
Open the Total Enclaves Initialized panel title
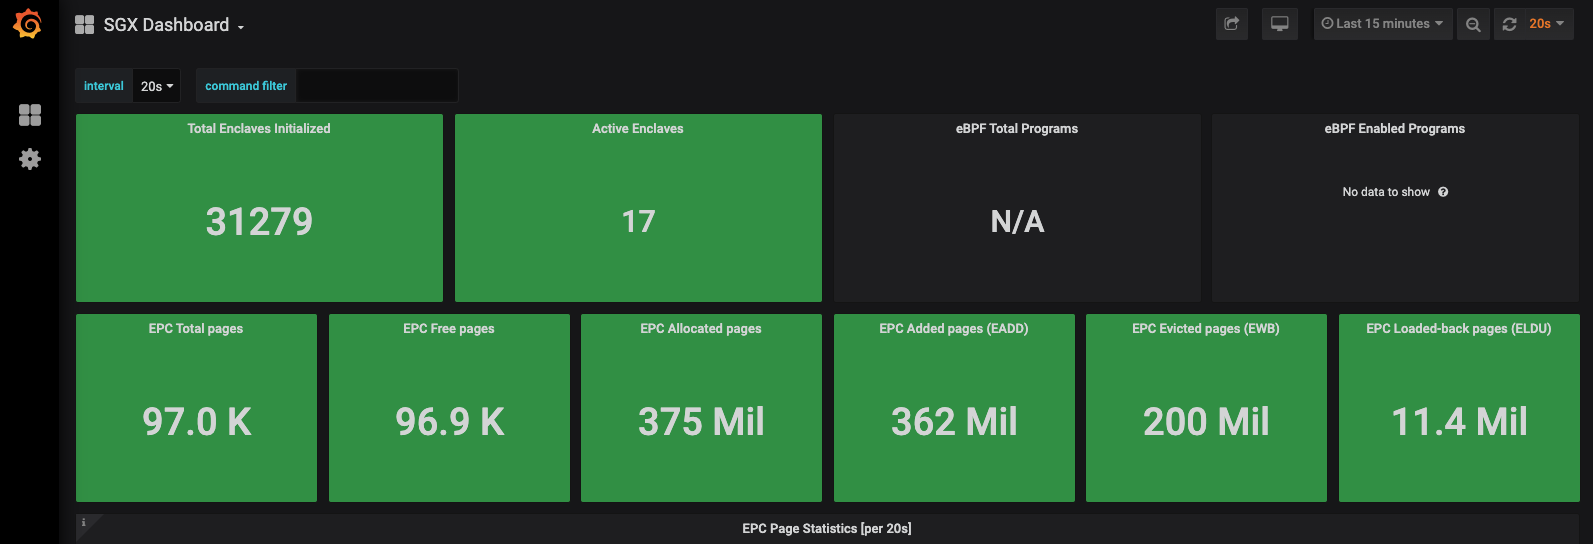pyautogui.click(x=259, y=129)
